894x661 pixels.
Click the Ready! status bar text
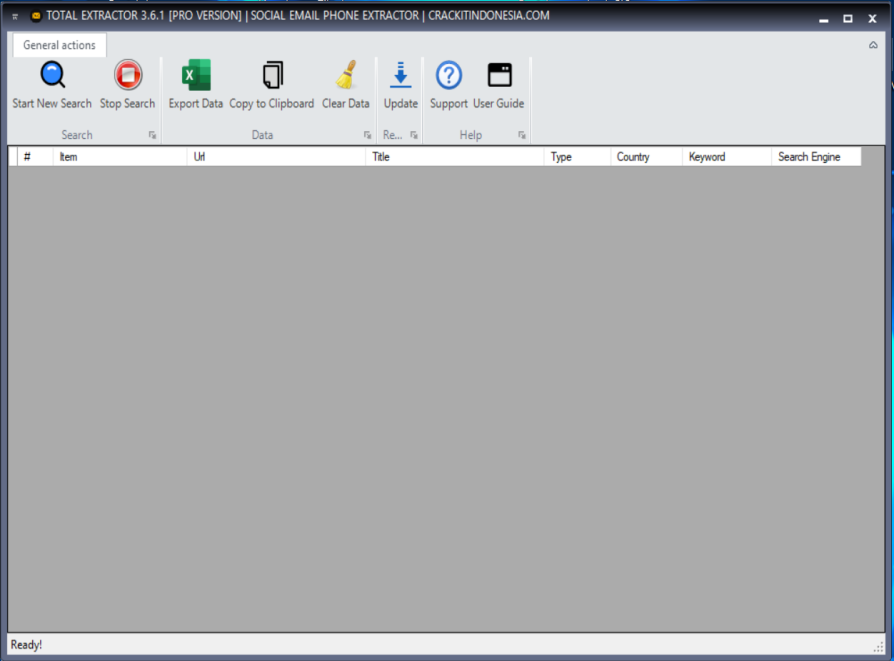point(26,645)
